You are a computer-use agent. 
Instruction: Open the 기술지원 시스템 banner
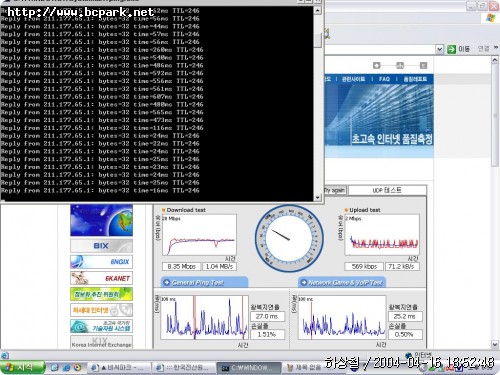(101, 326)
